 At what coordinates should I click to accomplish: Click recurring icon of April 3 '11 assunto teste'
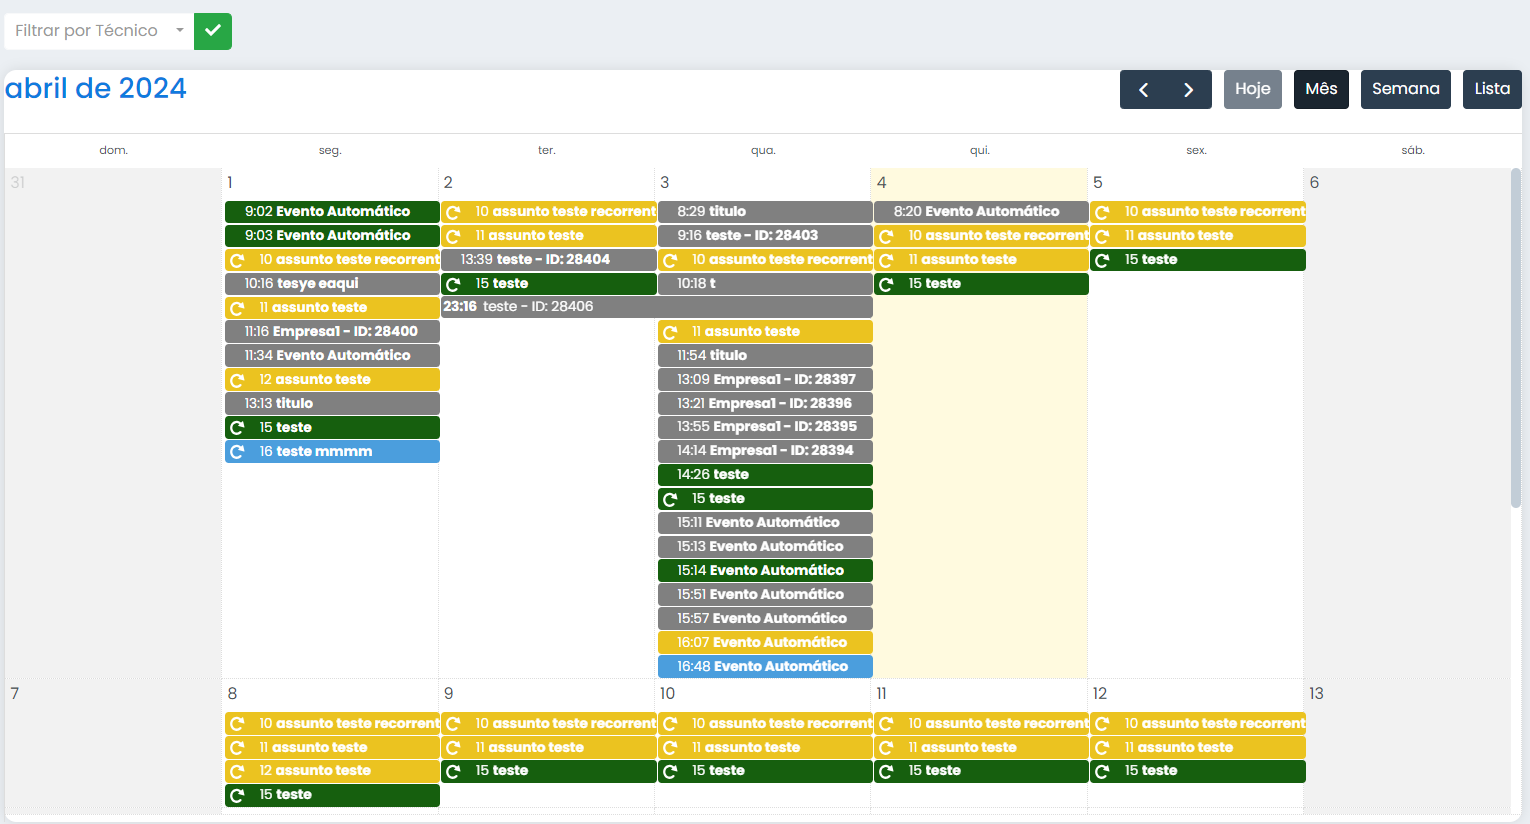(x=670, y=332)
